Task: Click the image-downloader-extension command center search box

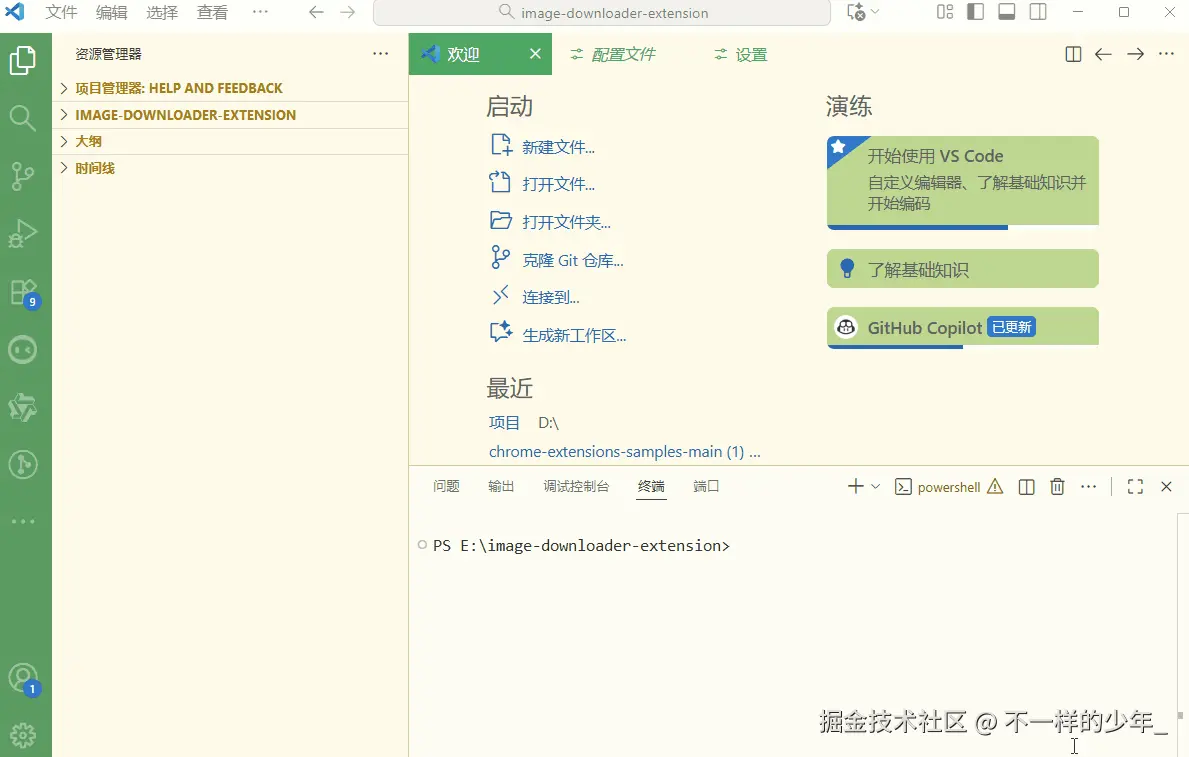Action: coord(602,13)
